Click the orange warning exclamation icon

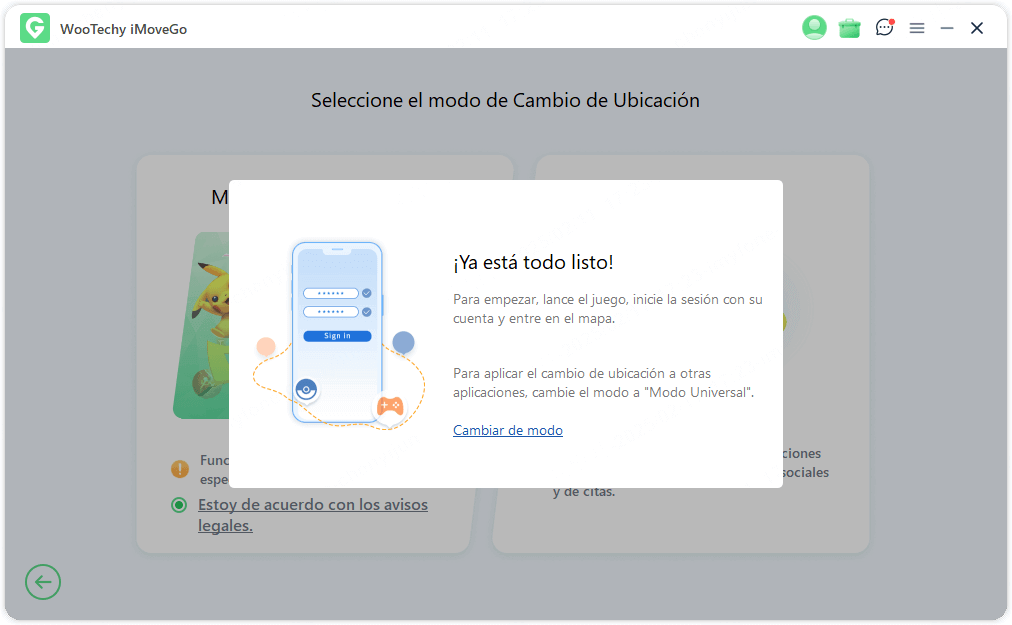pos(179,468)
